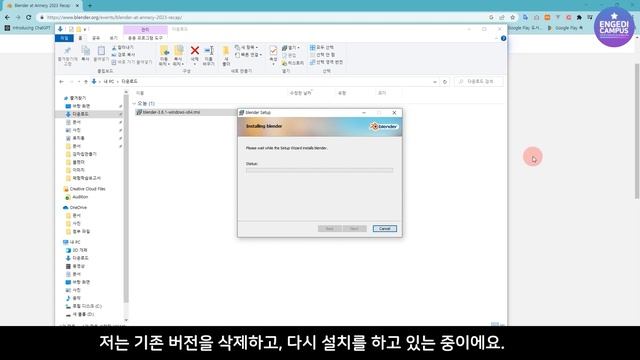Collapse the Explorer ribbon with the chevron

tap(497, 38)
